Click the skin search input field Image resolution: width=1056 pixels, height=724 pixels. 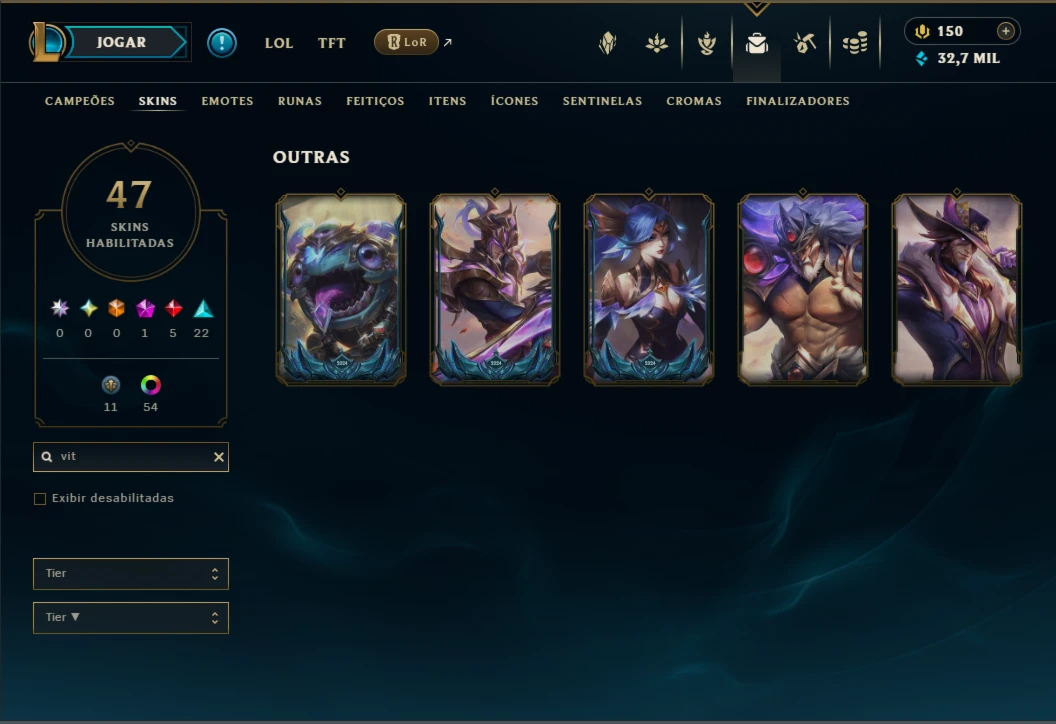[131, 457]
